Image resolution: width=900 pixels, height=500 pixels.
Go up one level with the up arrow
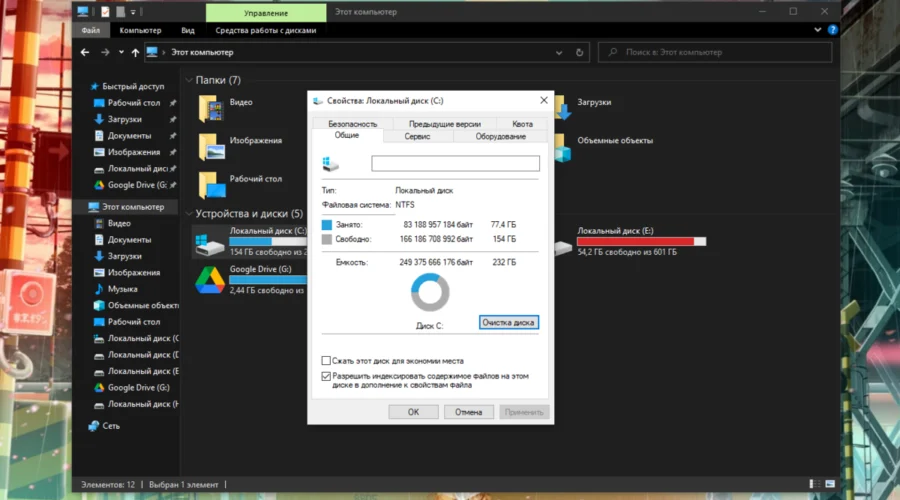135,52
